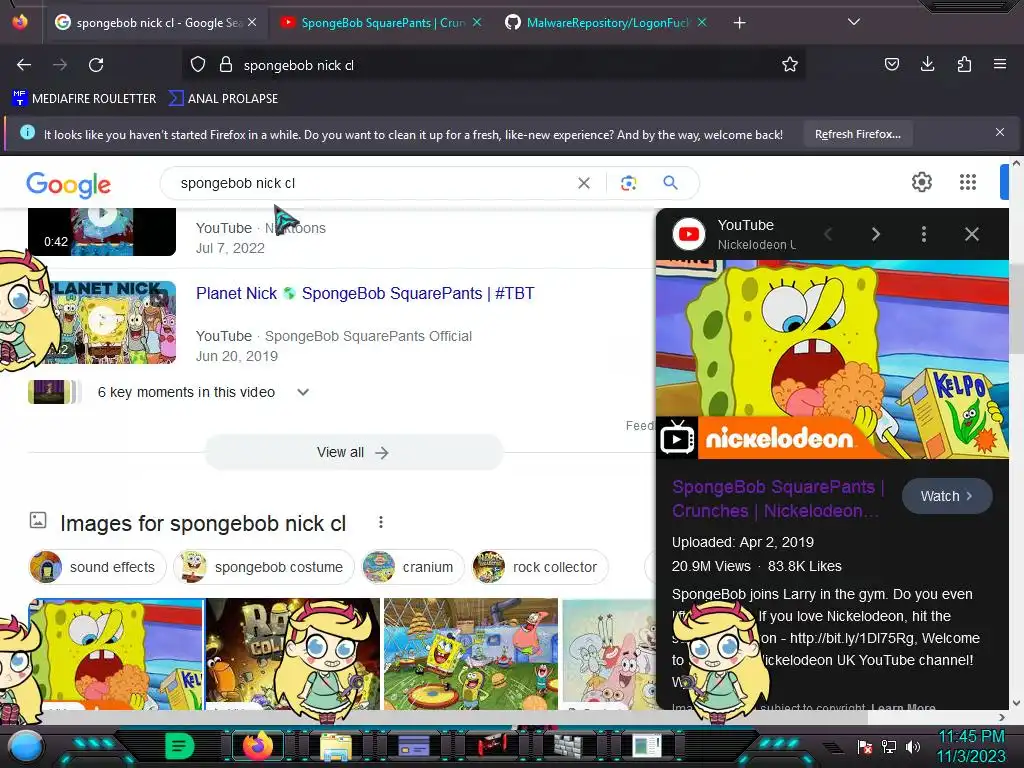
Task: List all tabs dropdown arrow
Action: (x=854, y=22)
